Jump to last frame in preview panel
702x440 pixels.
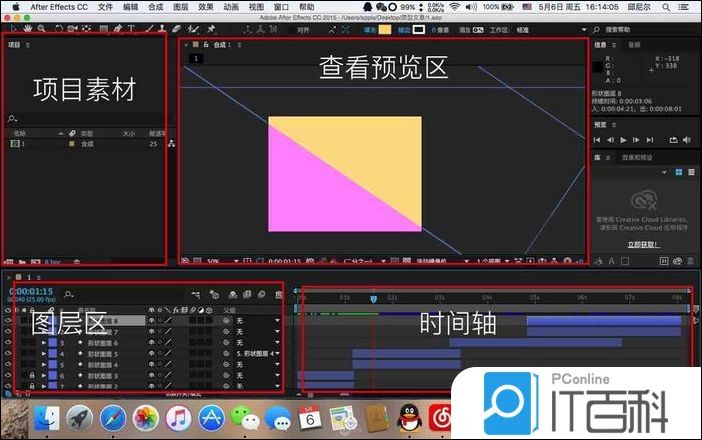[651, 140]
